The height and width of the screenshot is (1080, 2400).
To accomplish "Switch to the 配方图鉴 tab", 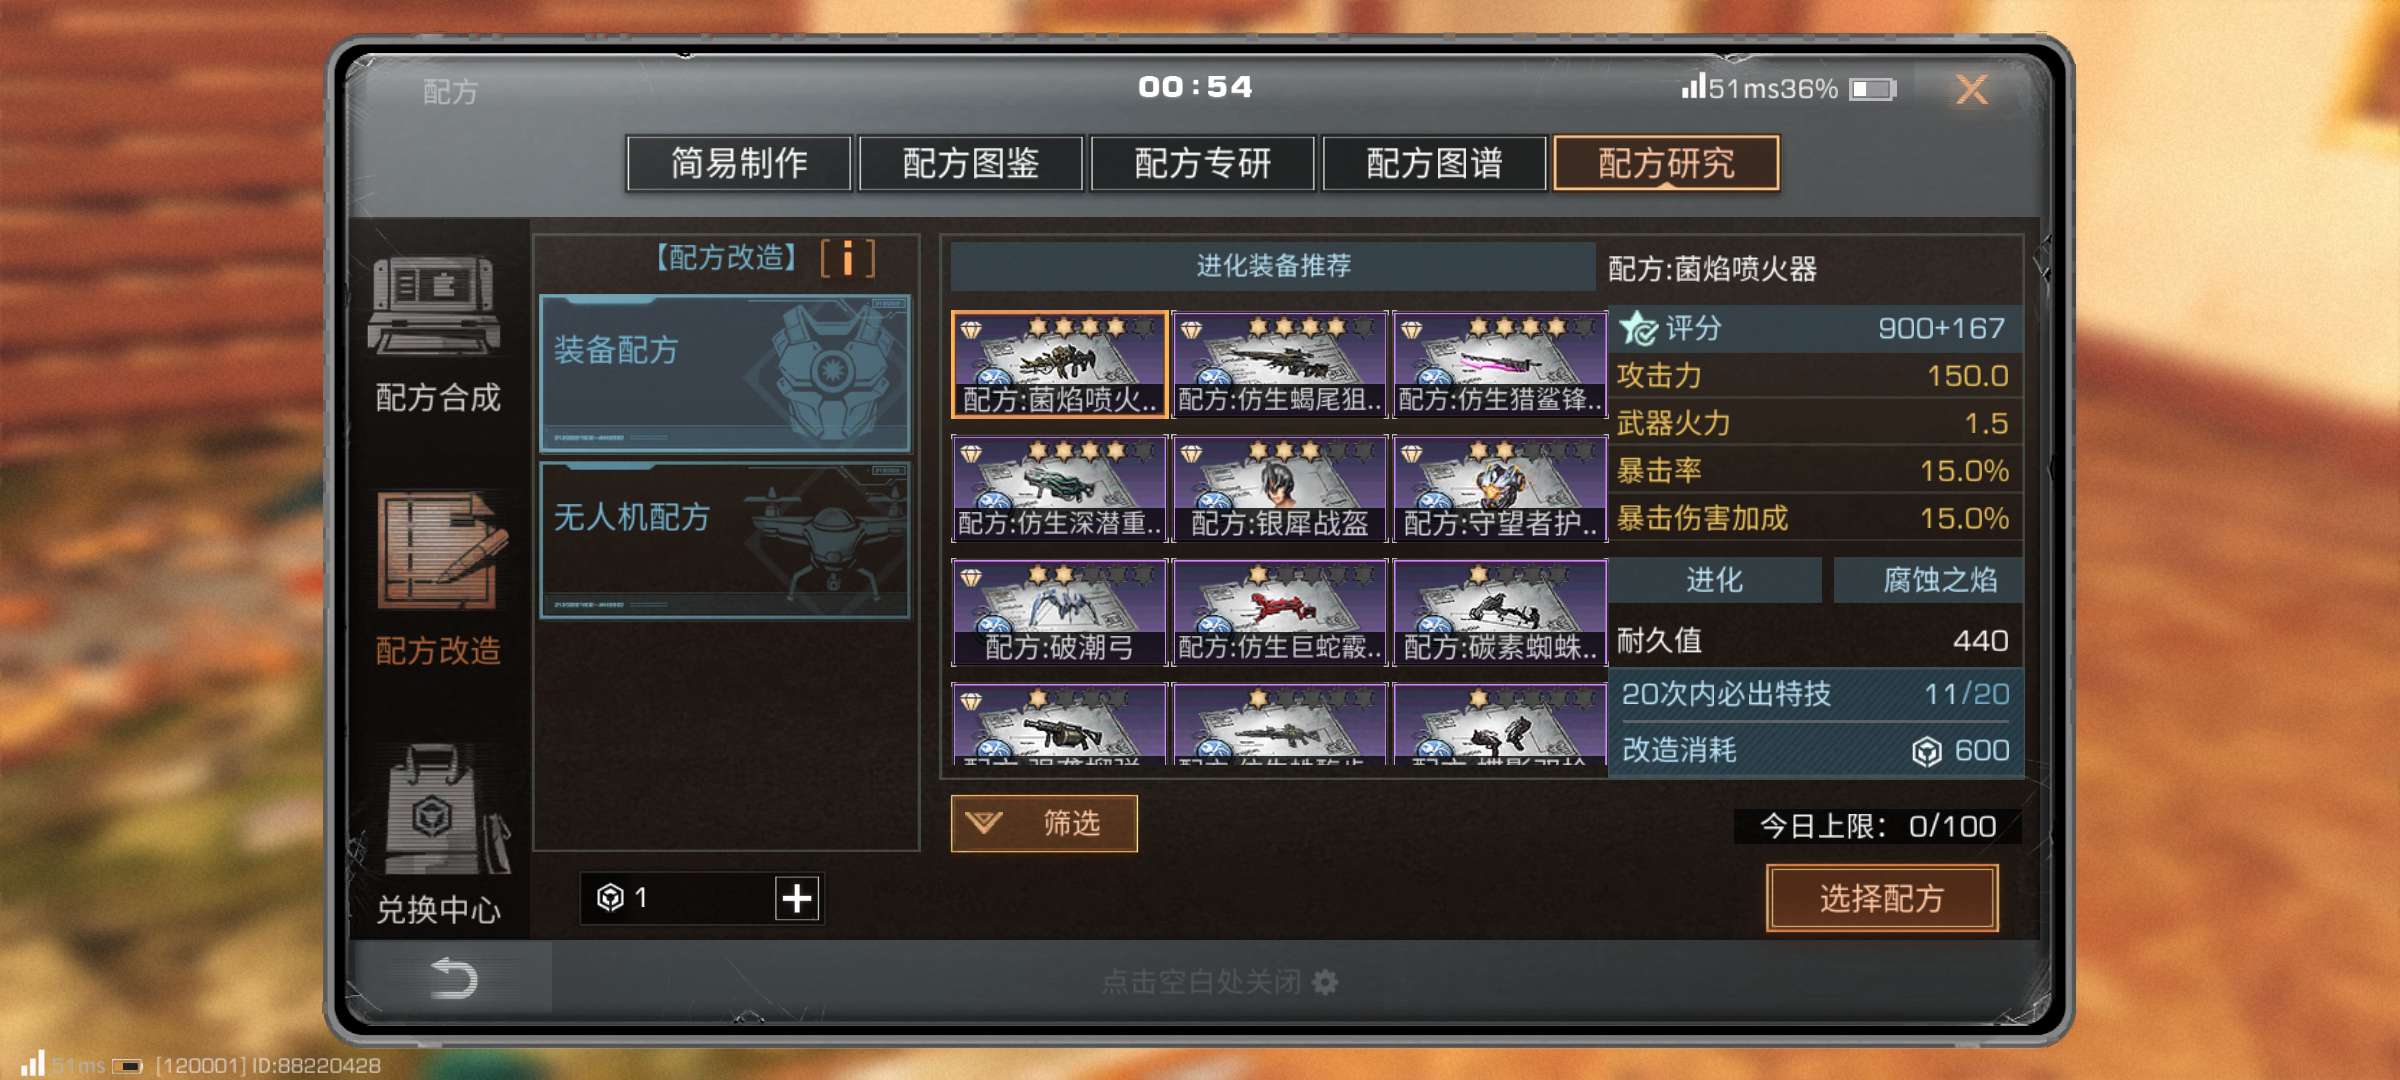I will 971,163.
